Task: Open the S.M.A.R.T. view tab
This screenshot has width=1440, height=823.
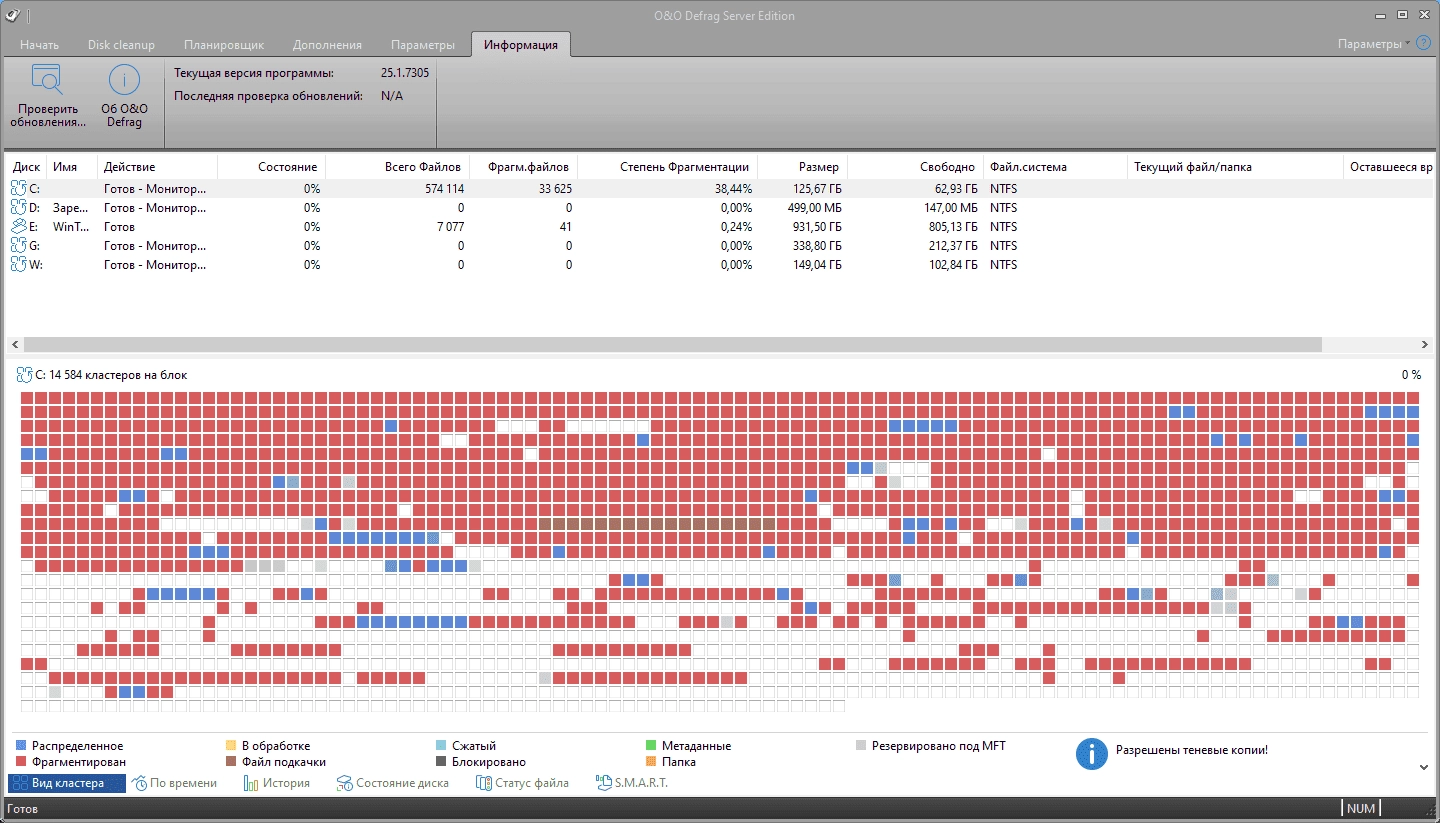Action: tap(631, 783)
